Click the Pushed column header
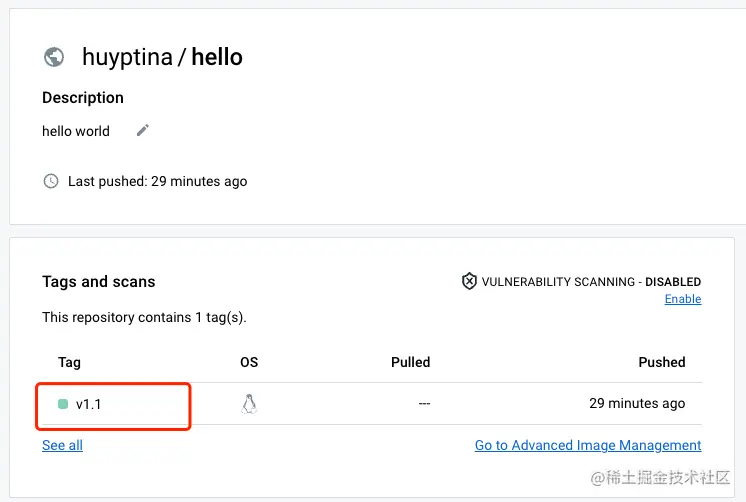The width and height of the screenshot is (746, 502). [662, 362]
